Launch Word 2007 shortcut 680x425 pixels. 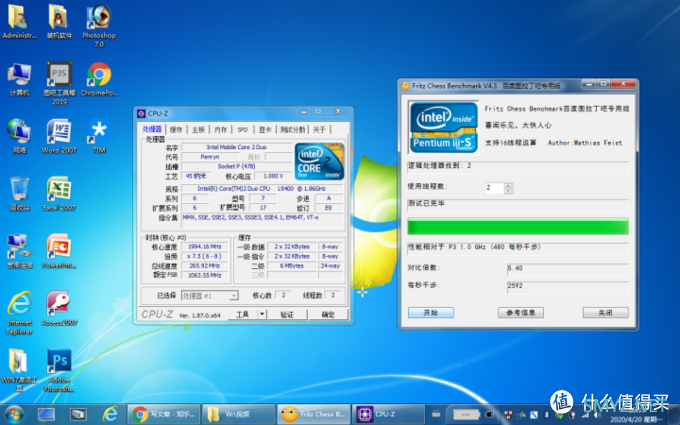[x=59, y=136]
